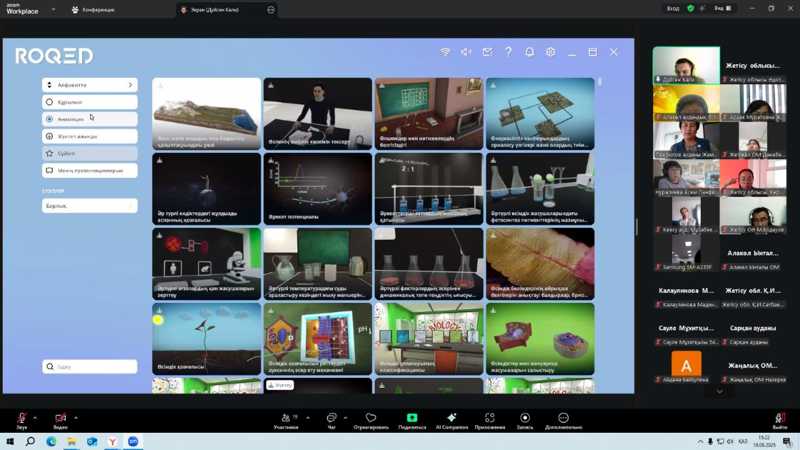Screen dimensions: 800x450
Task: Click the Wi-Fi icon in ROQED header
Action: point(445,52)
